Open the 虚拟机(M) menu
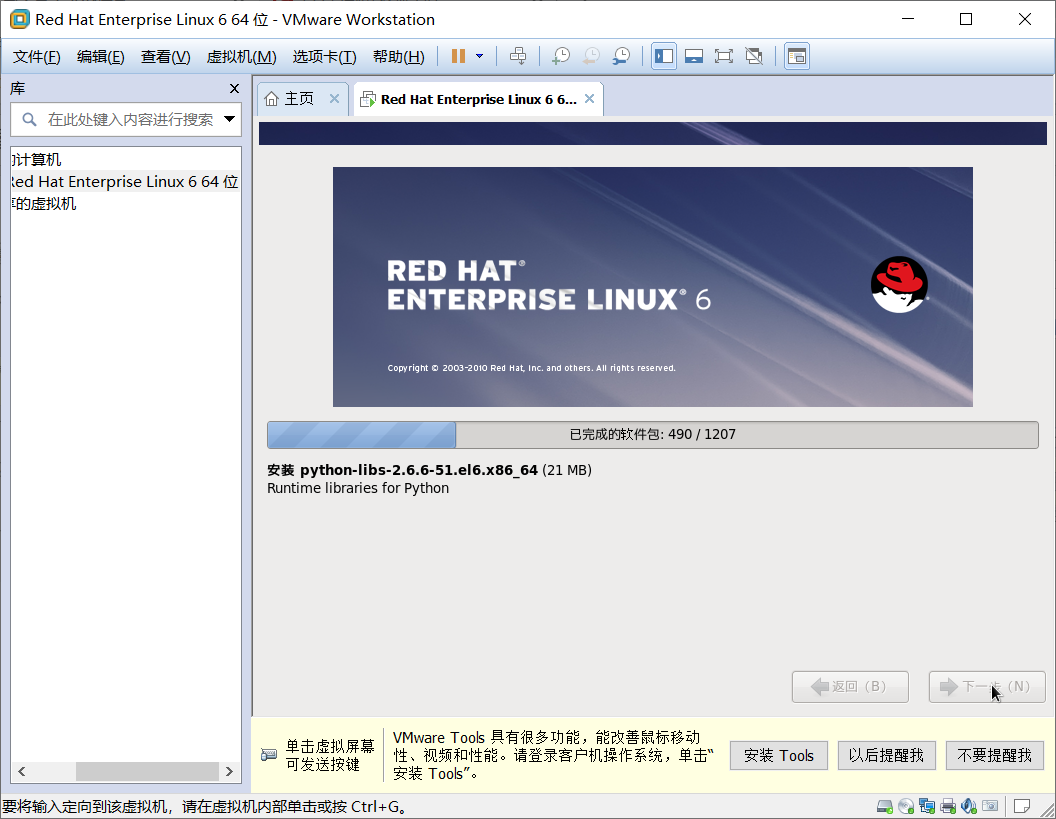The height and width of the screenshot is (819, 1056). click(241, 57)
